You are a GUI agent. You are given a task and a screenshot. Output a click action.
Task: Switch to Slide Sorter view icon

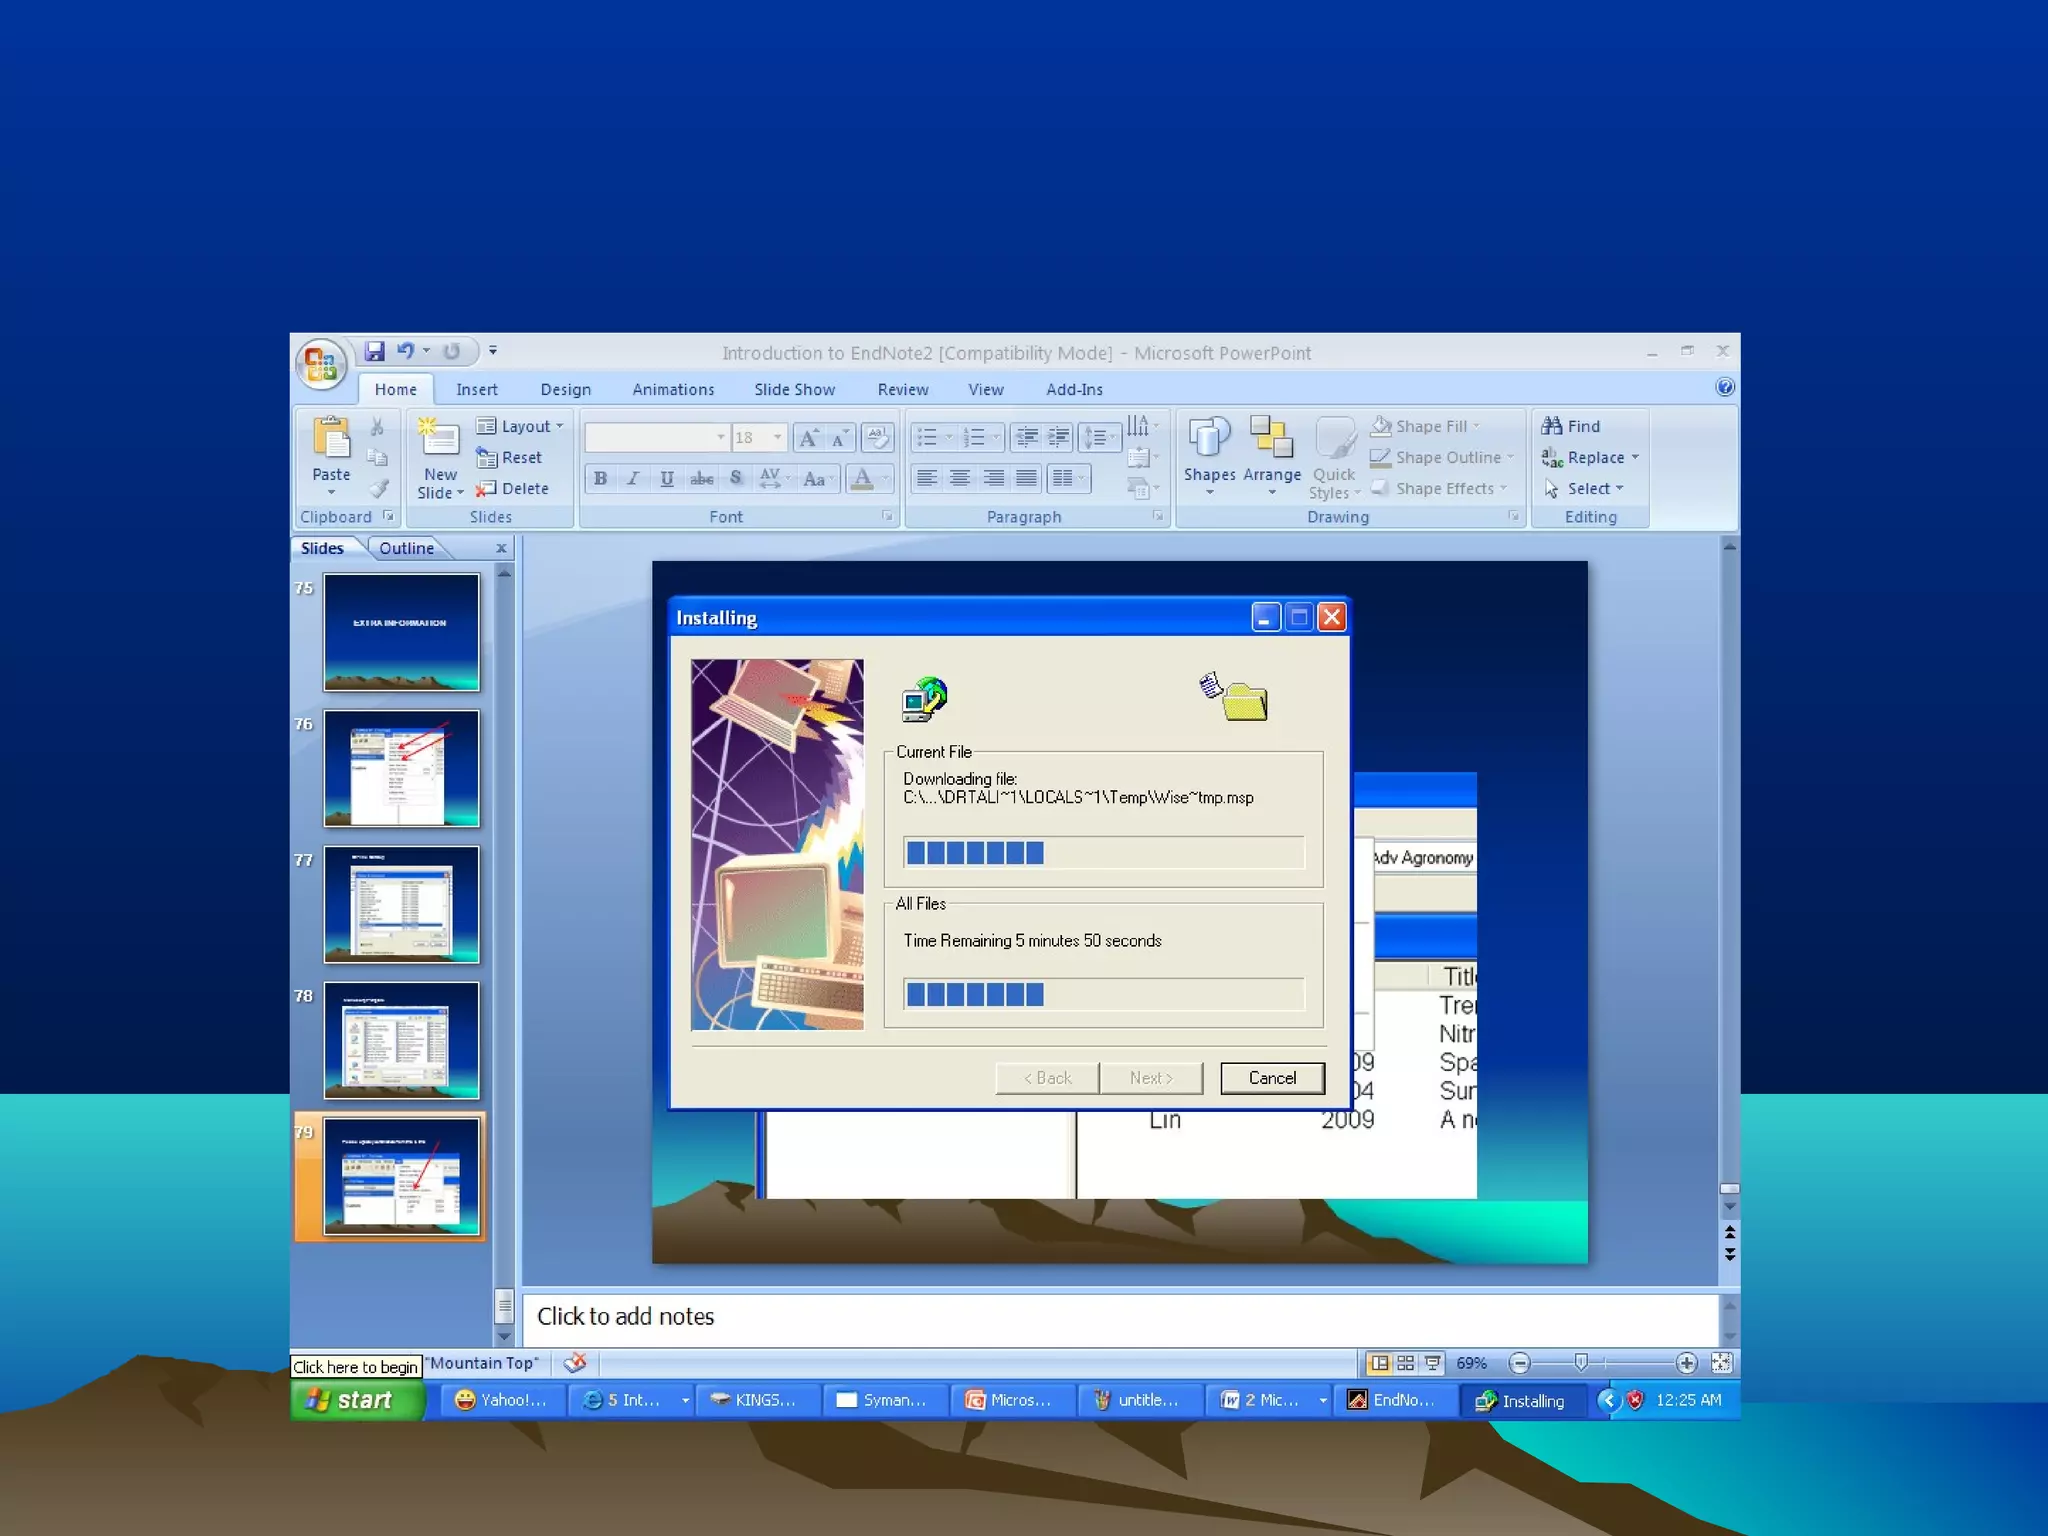[1405, 1363]
